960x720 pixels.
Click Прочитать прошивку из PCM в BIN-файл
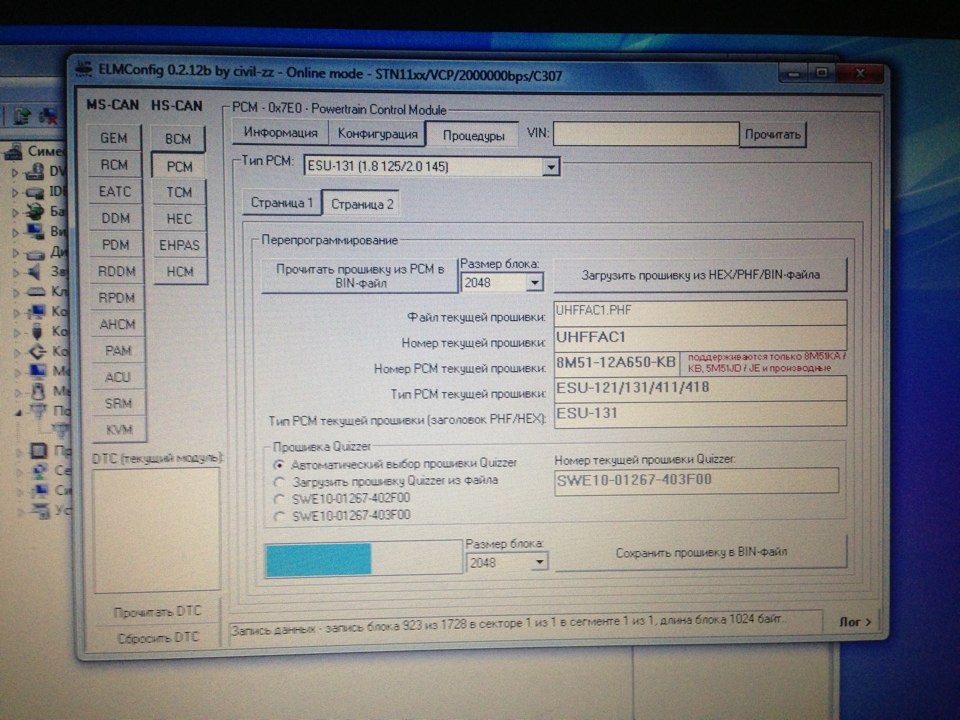pyautogui.click(x=360, y=276)
